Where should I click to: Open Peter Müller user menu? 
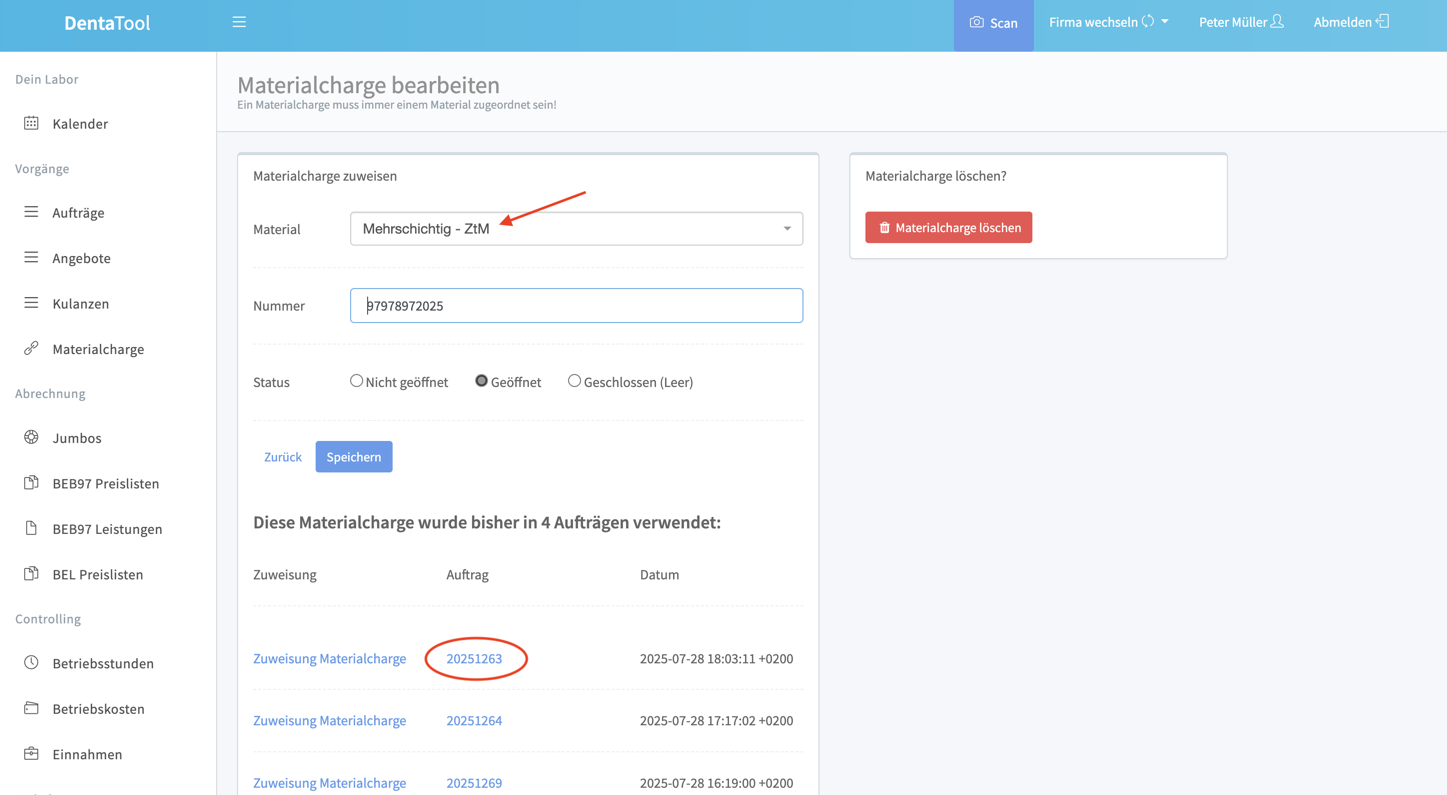pos(1240,22)
